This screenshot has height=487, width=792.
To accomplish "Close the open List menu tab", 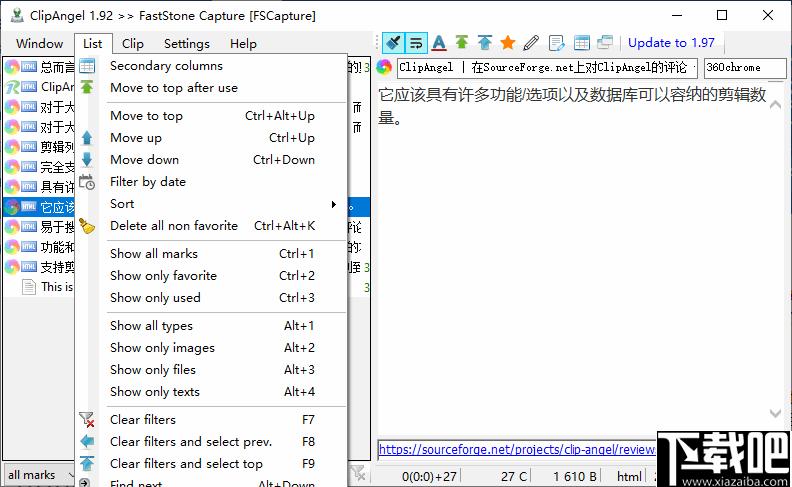I will [92, 43].
